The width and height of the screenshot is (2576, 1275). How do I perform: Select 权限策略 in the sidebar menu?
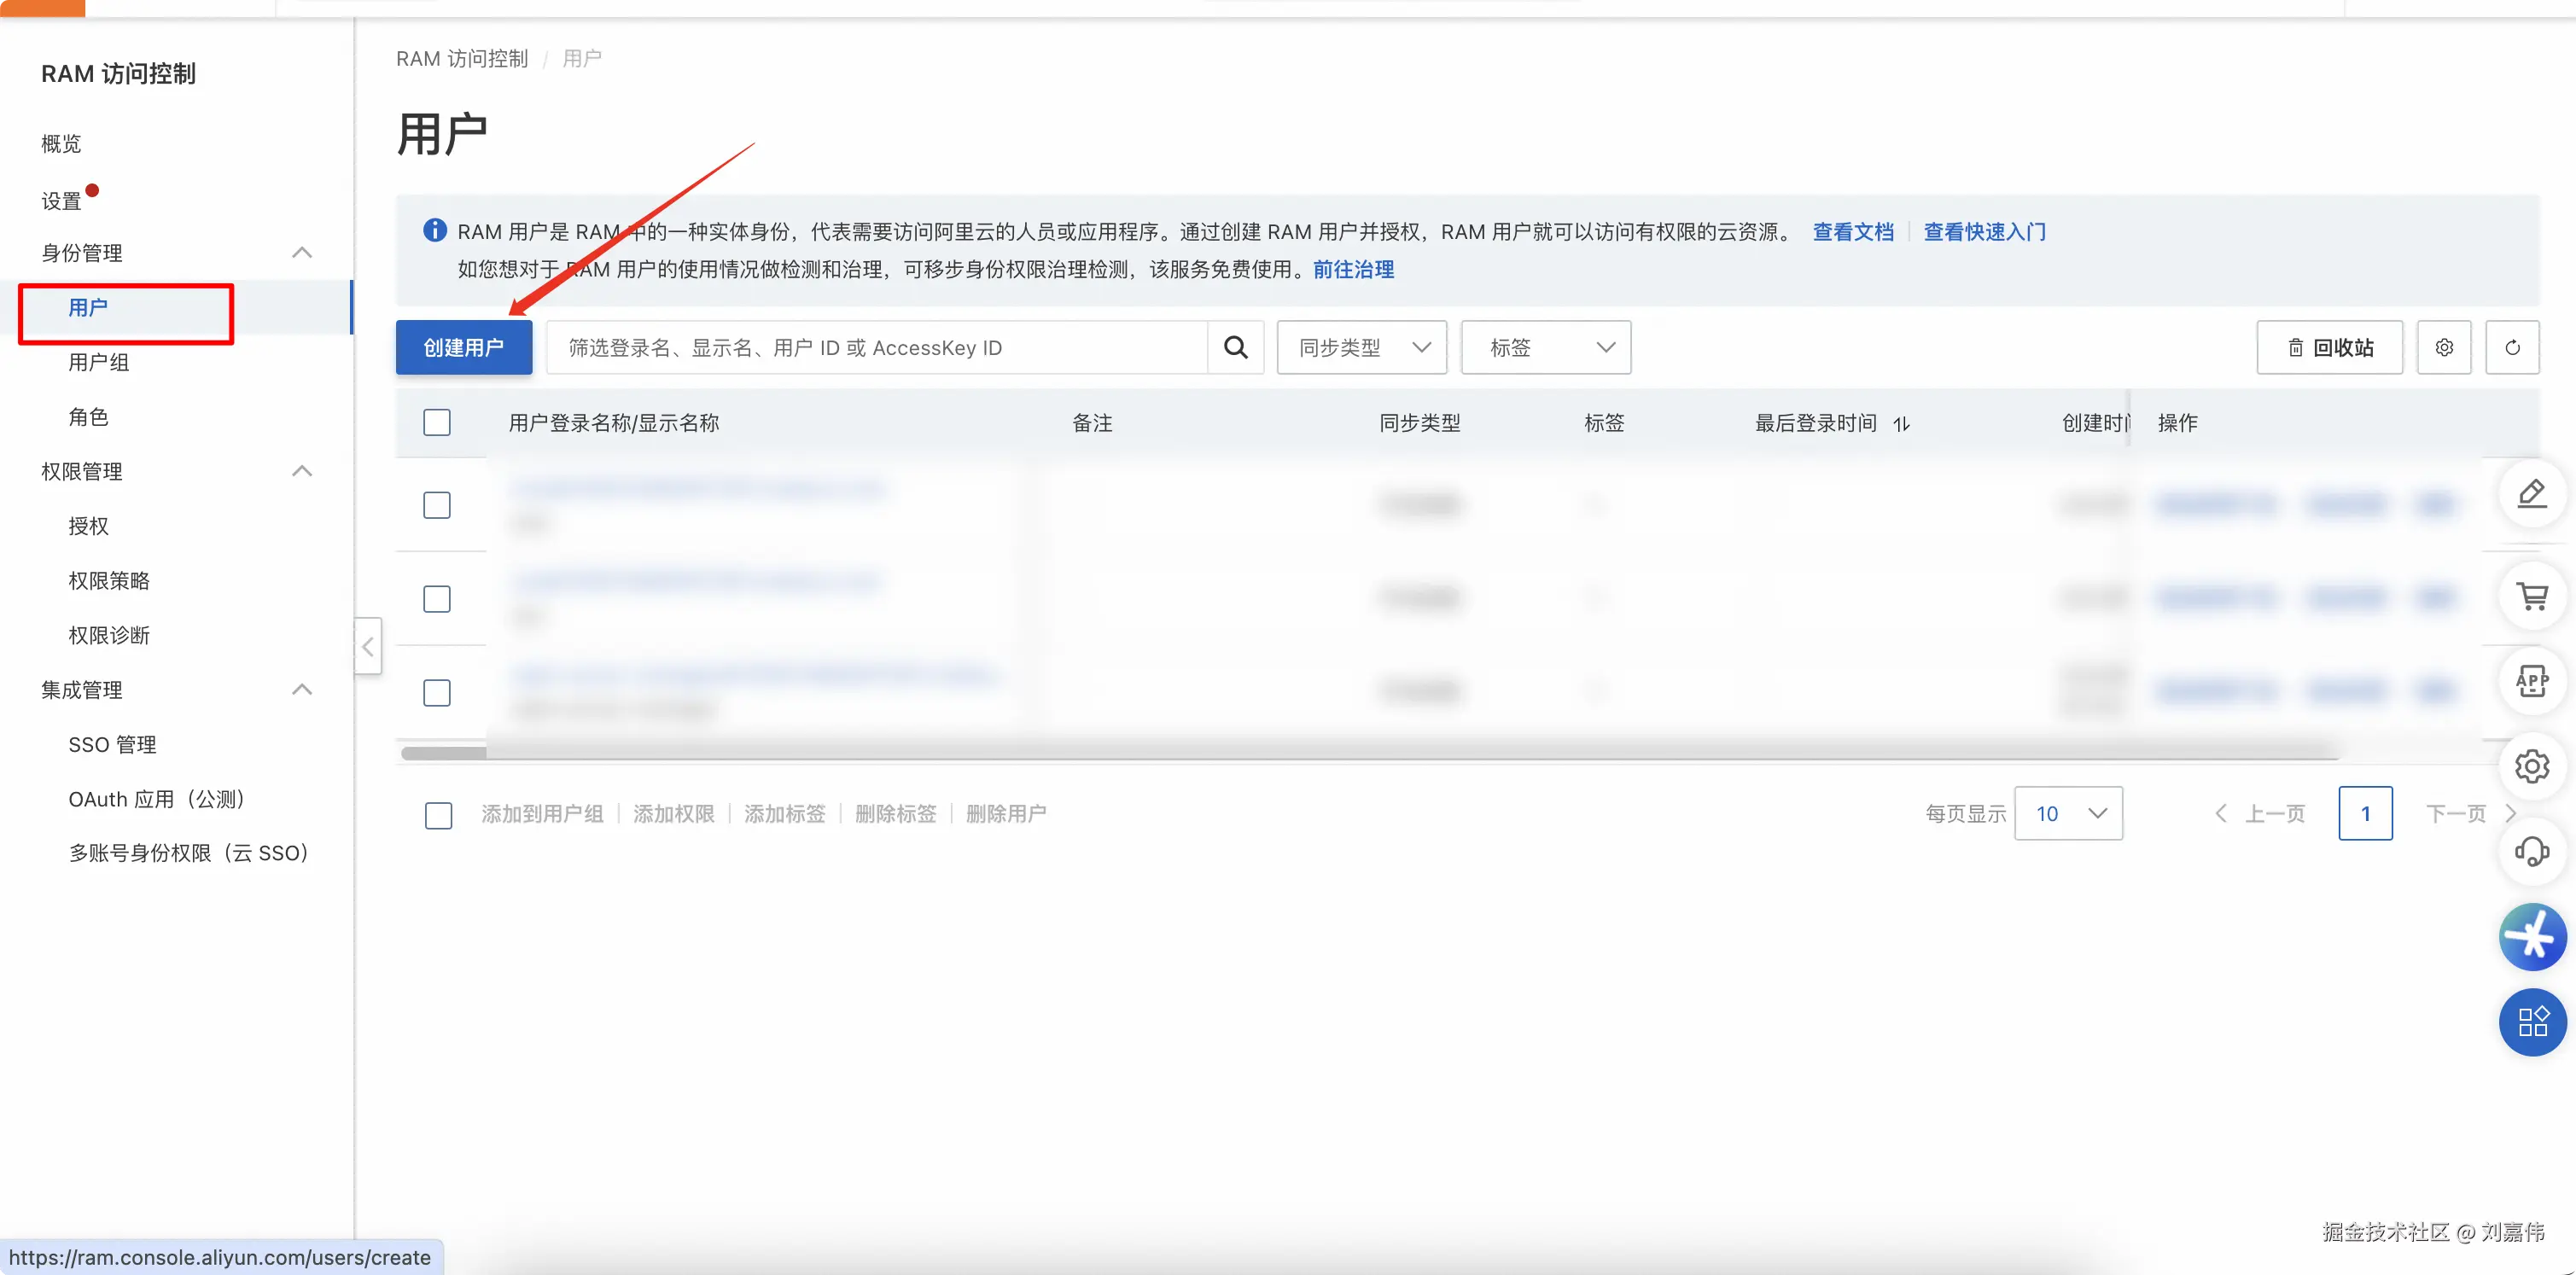(x=108, y=580)
